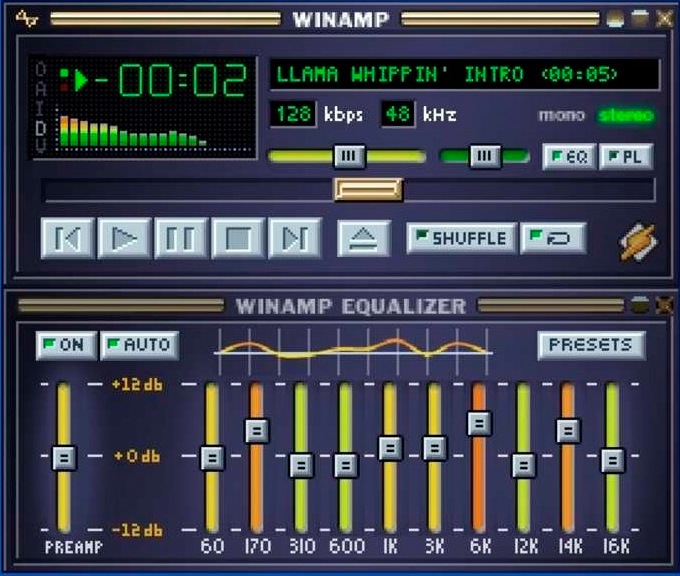Toggle Shuffle mode
This screenshot has width=680, height=576.
462,238
